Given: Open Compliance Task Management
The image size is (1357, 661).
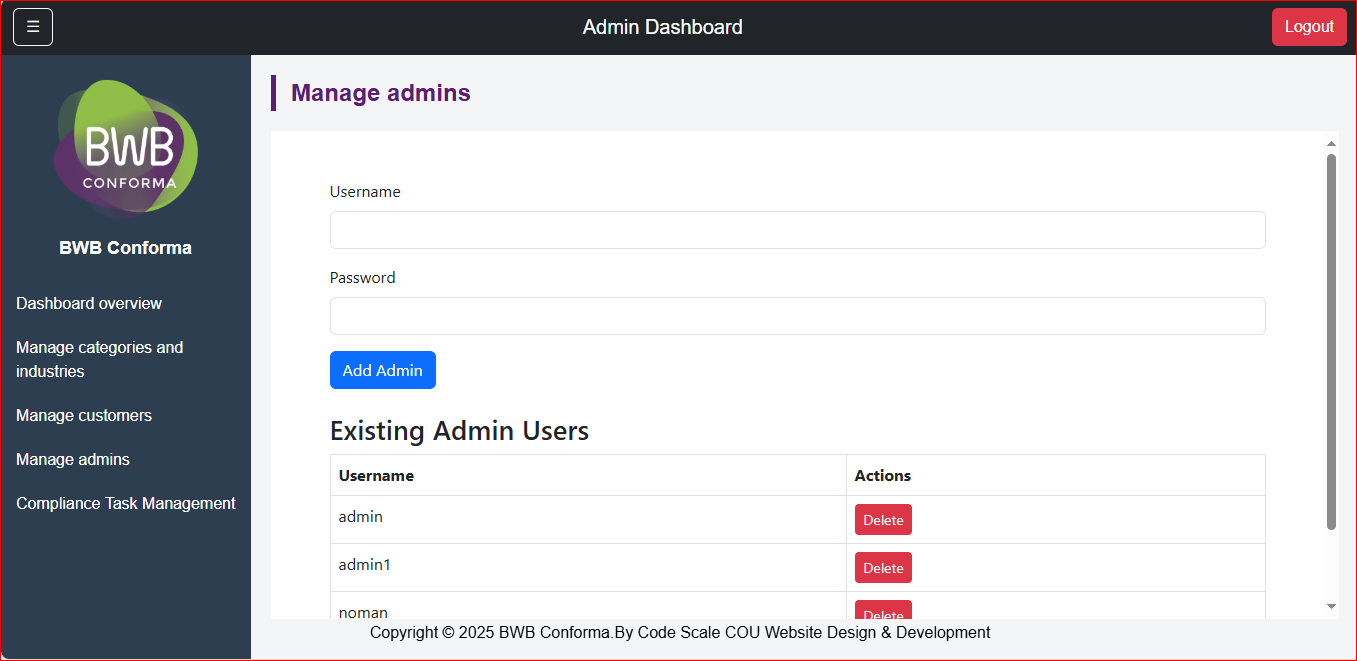Looking at the screenshot, I should [126, 503].
